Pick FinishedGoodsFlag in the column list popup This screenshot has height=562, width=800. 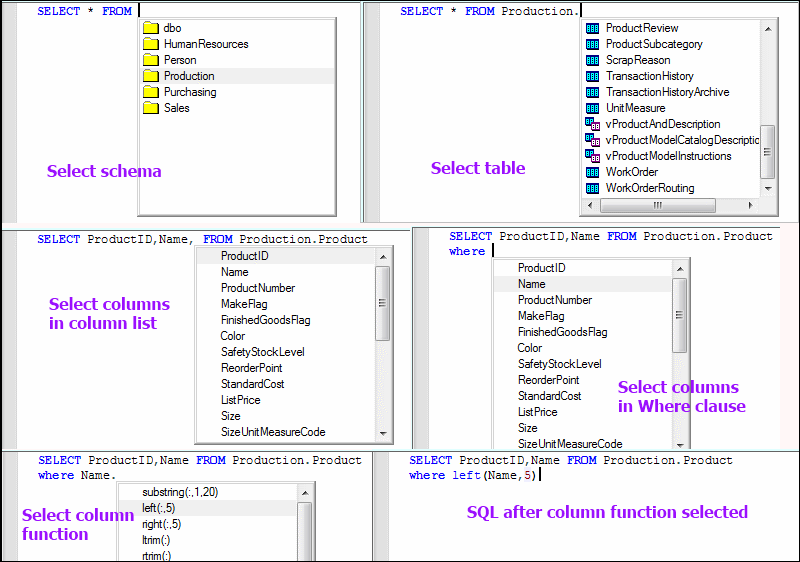[x=265, y=320]
